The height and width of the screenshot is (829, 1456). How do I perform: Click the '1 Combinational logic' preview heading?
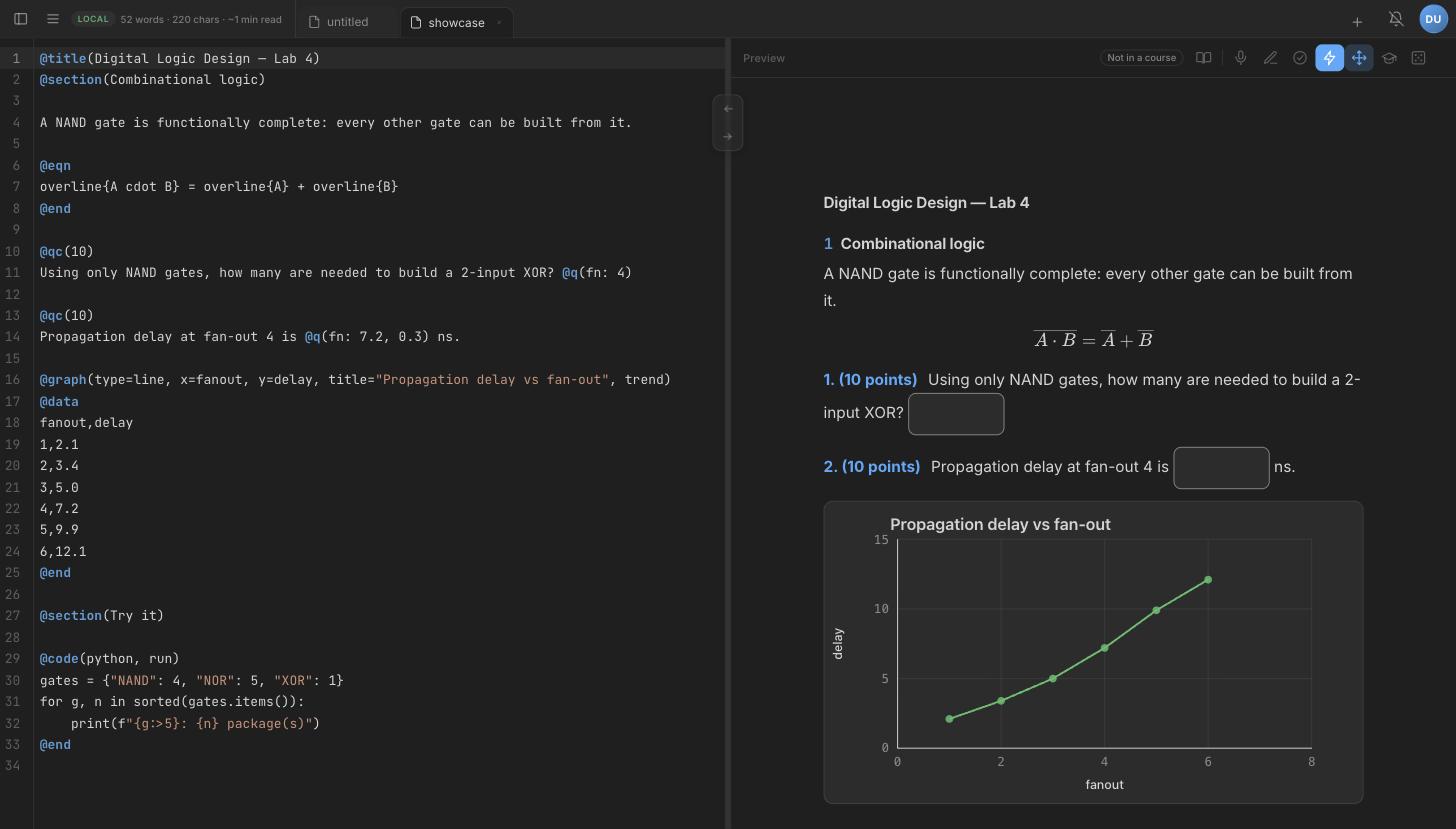click(x=904, y=244)
